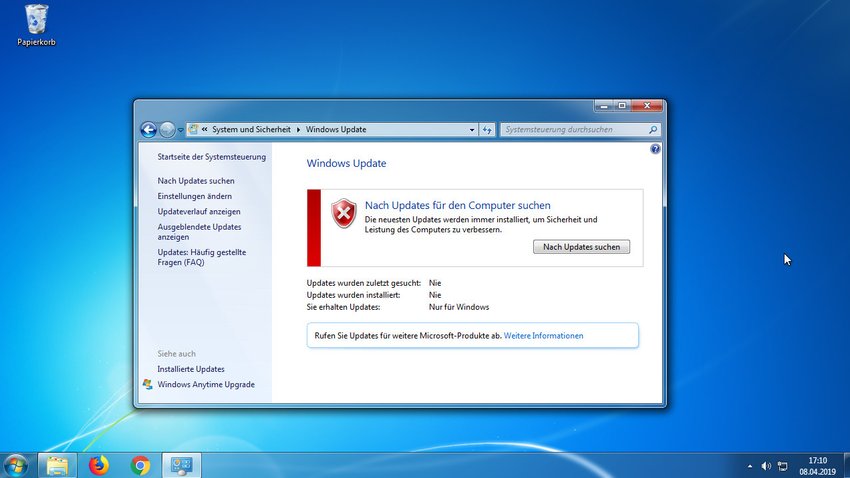Screen dimensions: 850x478
Task: Close the Windows Update window
Action: point(647,106)
